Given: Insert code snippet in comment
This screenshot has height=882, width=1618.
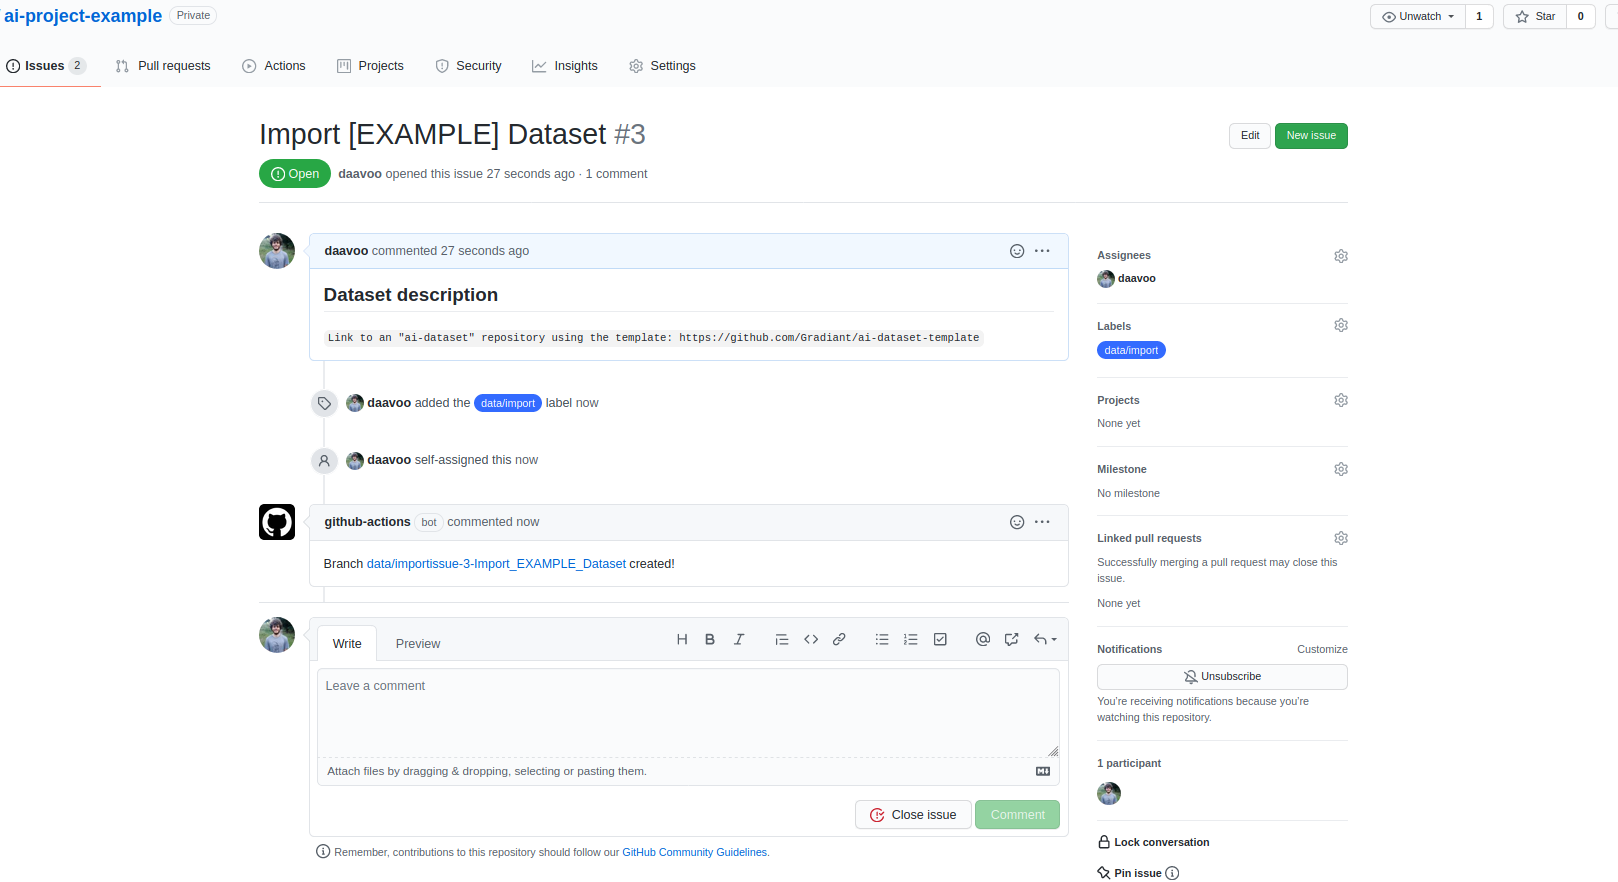Looking at the screenshot, I should (811, 640).
